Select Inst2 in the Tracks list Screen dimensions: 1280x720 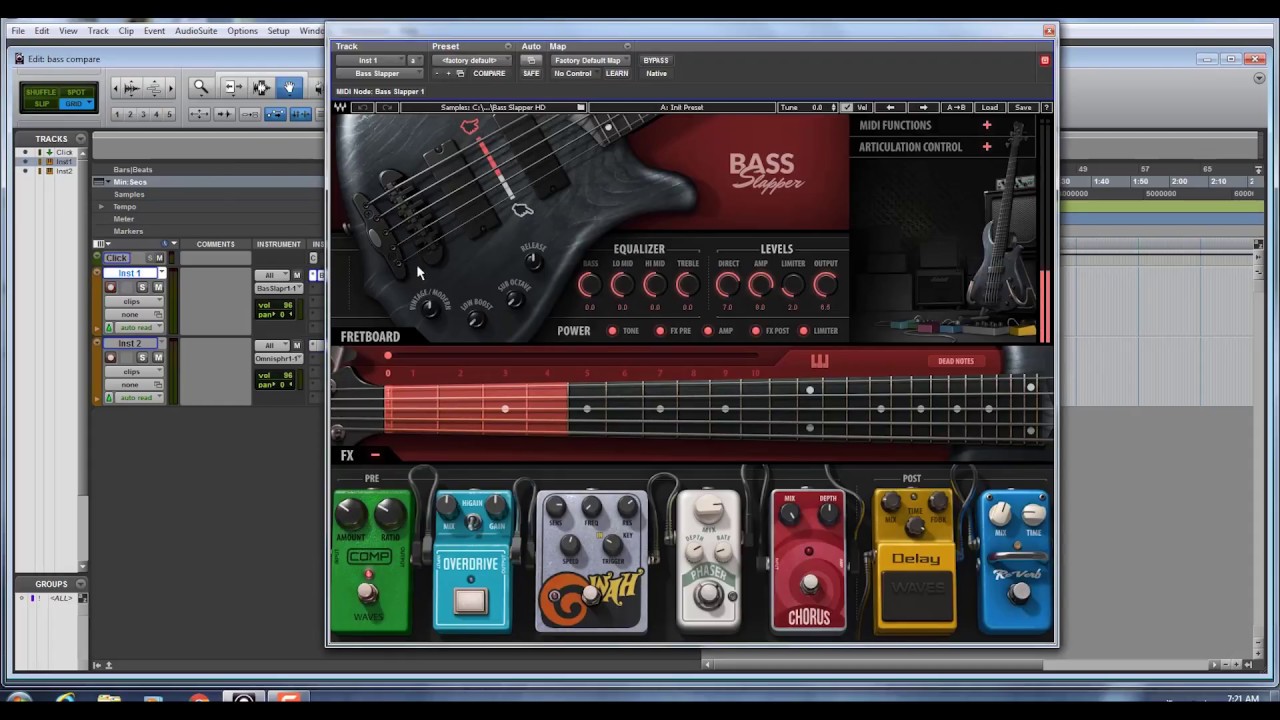(x=64, y=171)
